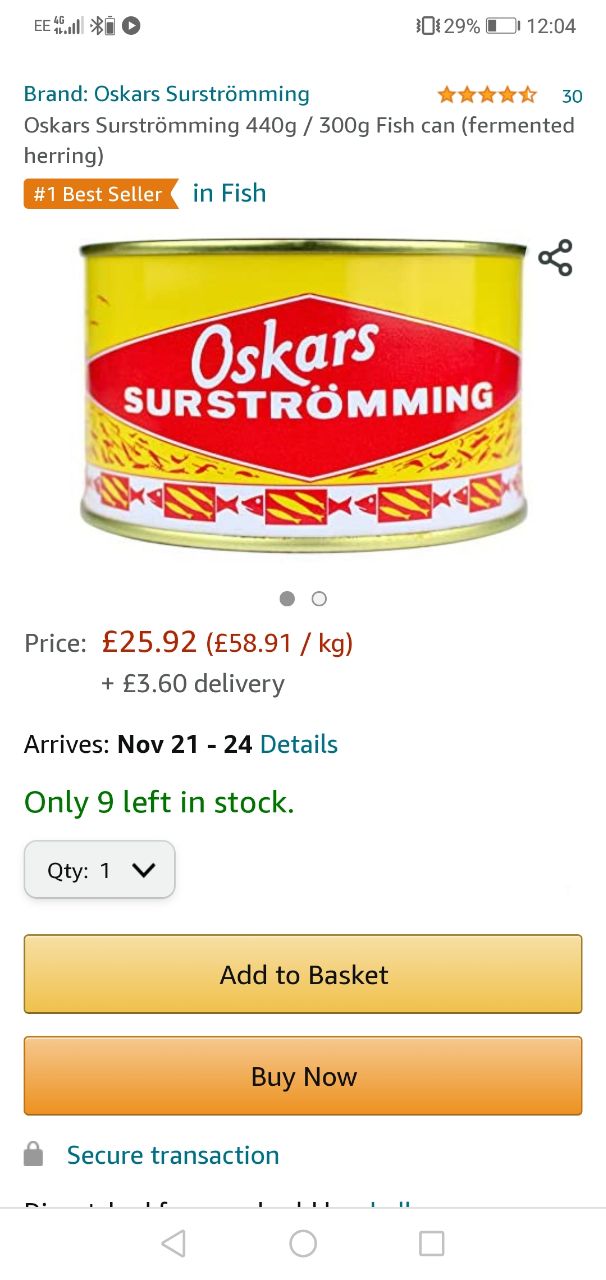Tap the Oskars Surströmming can image
Screen dimensions: 606x1280
click(303, 393)
